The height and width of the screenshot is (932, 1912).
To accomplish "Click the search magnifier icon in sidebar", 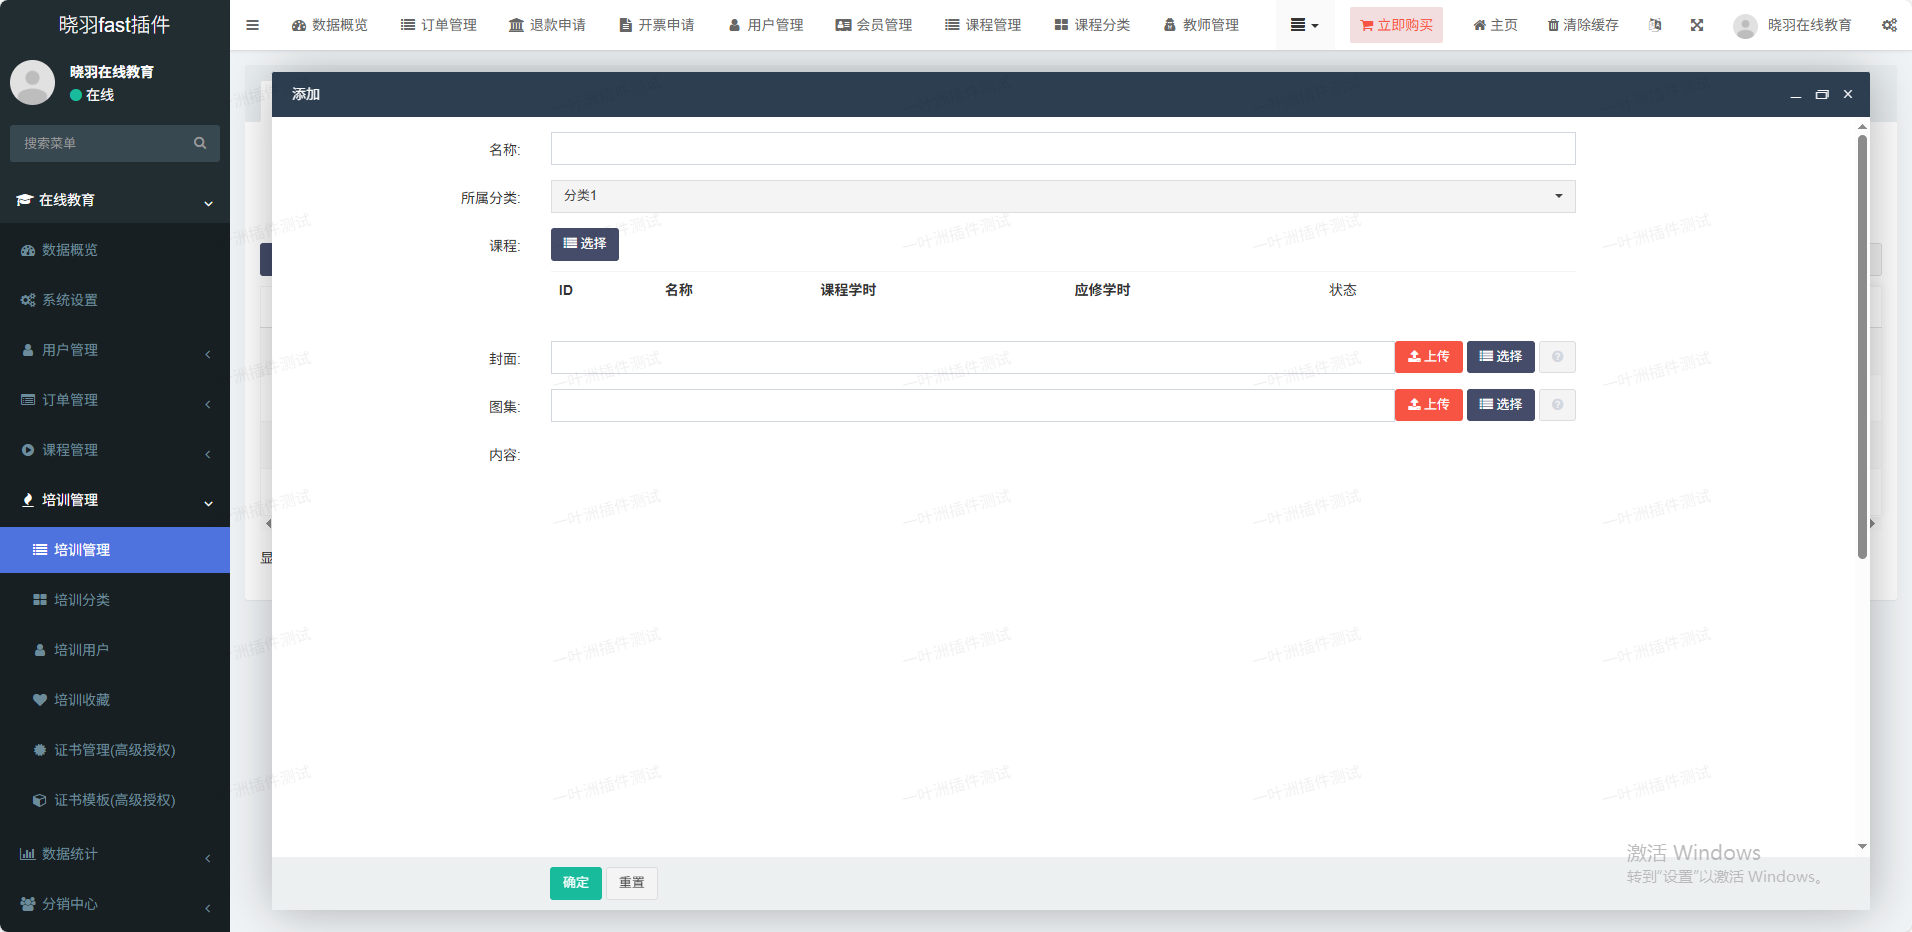I will (x=200, y=143).
